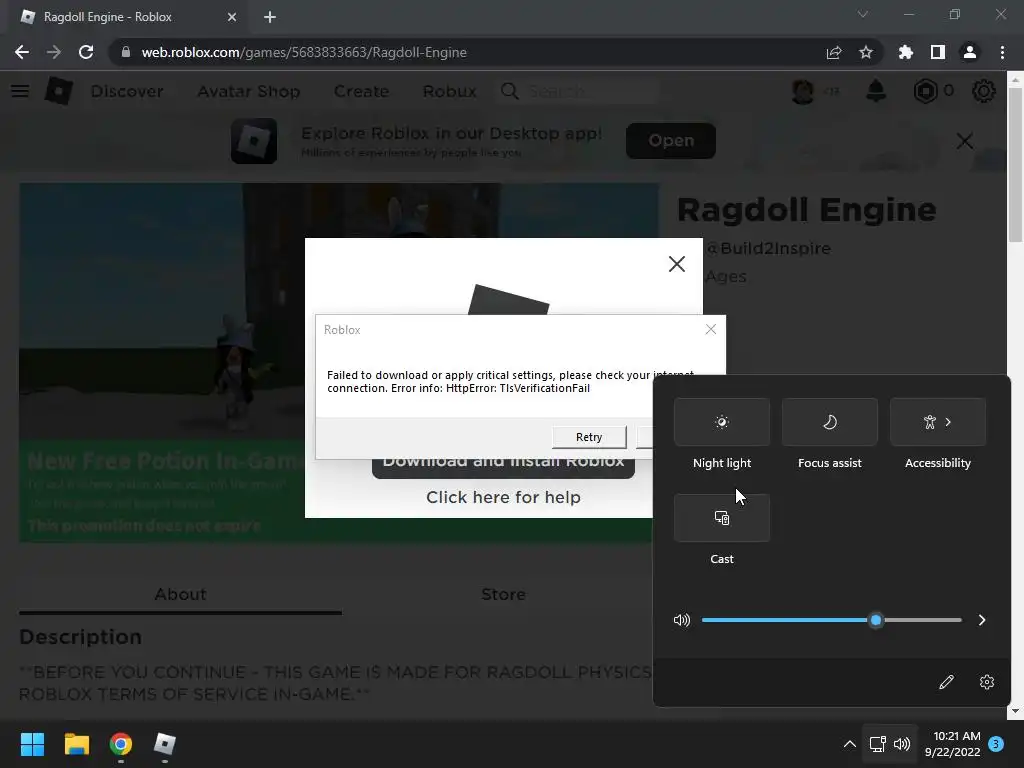View site information lock icon
This screenshot has width=1024, height=768.
coord(125,52)
